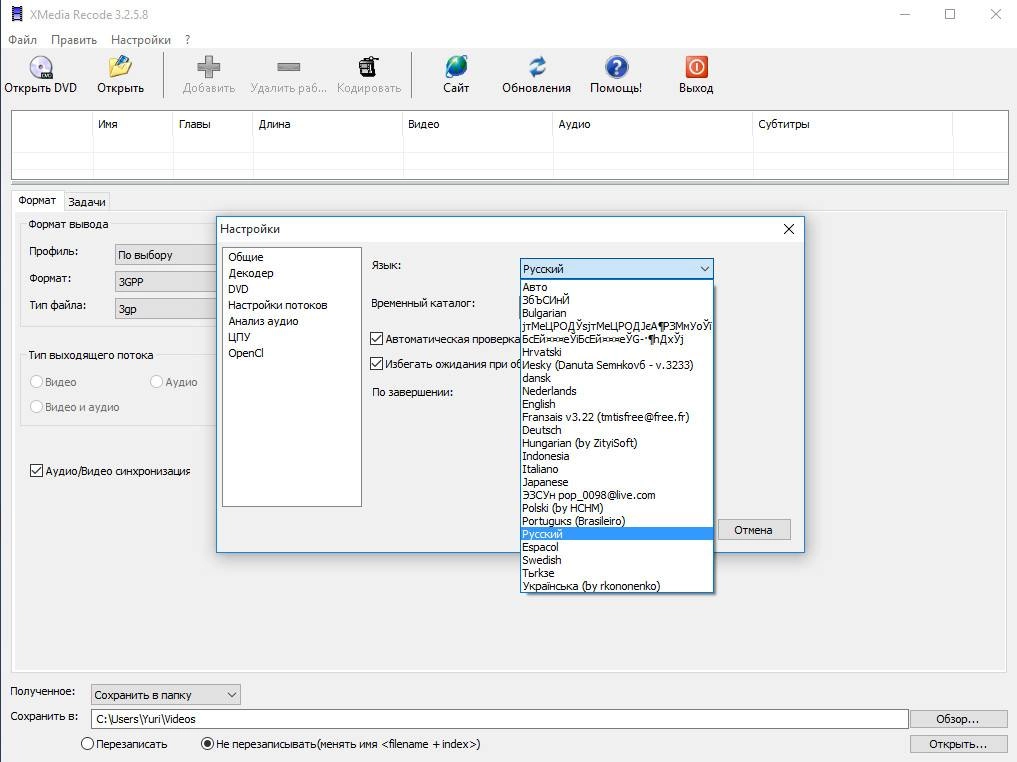Click the Выход red power icon
This screenshot has height=762, width=1017.
point(696,67)
